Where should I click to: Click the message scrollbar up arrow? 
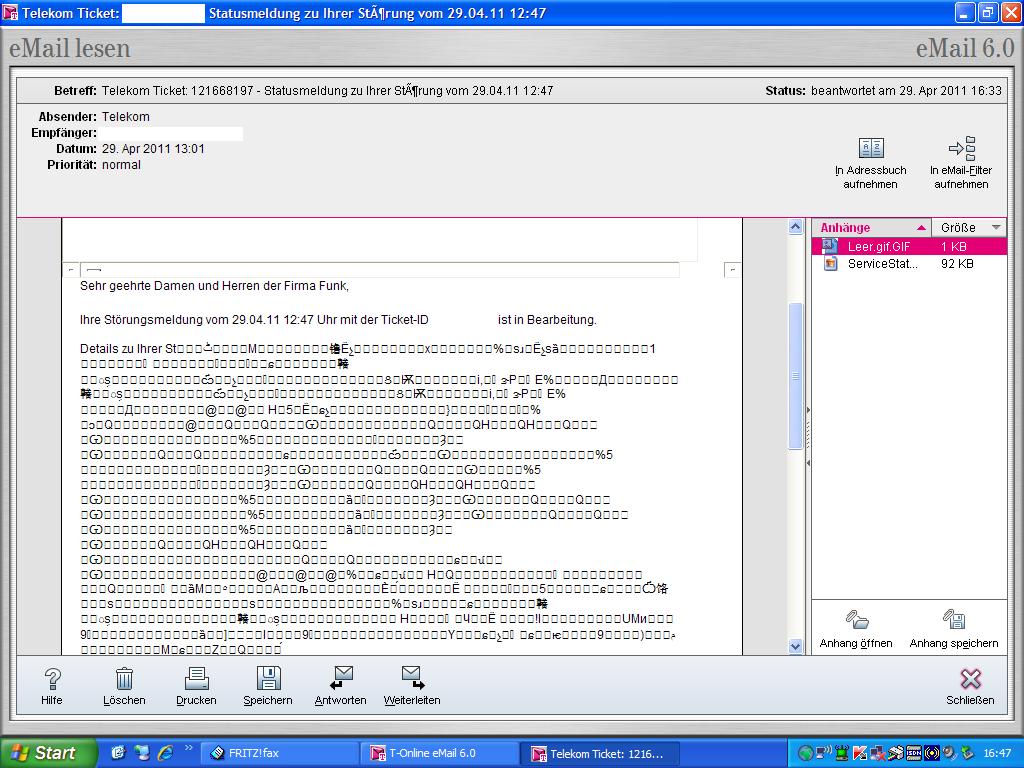point(795,227)
